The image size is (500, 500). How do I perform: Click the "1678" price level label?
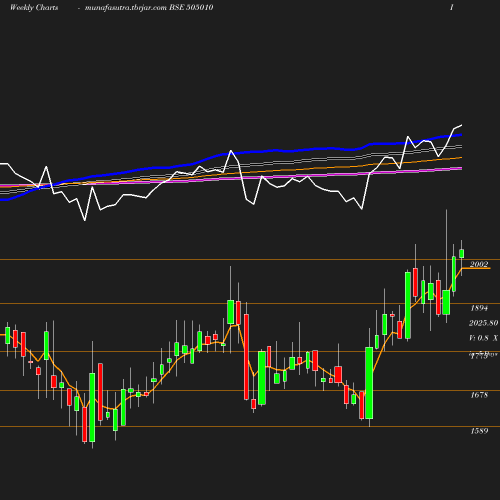479,395
